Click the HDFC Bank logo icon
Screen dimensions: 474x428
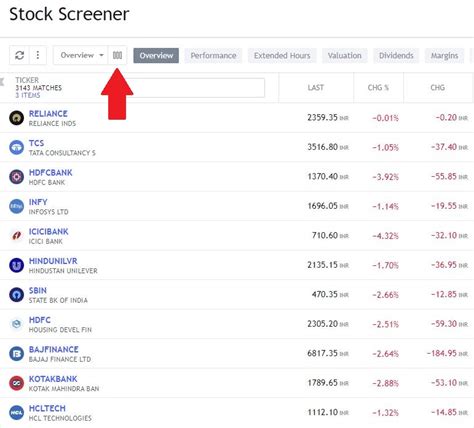click(16, 177)
